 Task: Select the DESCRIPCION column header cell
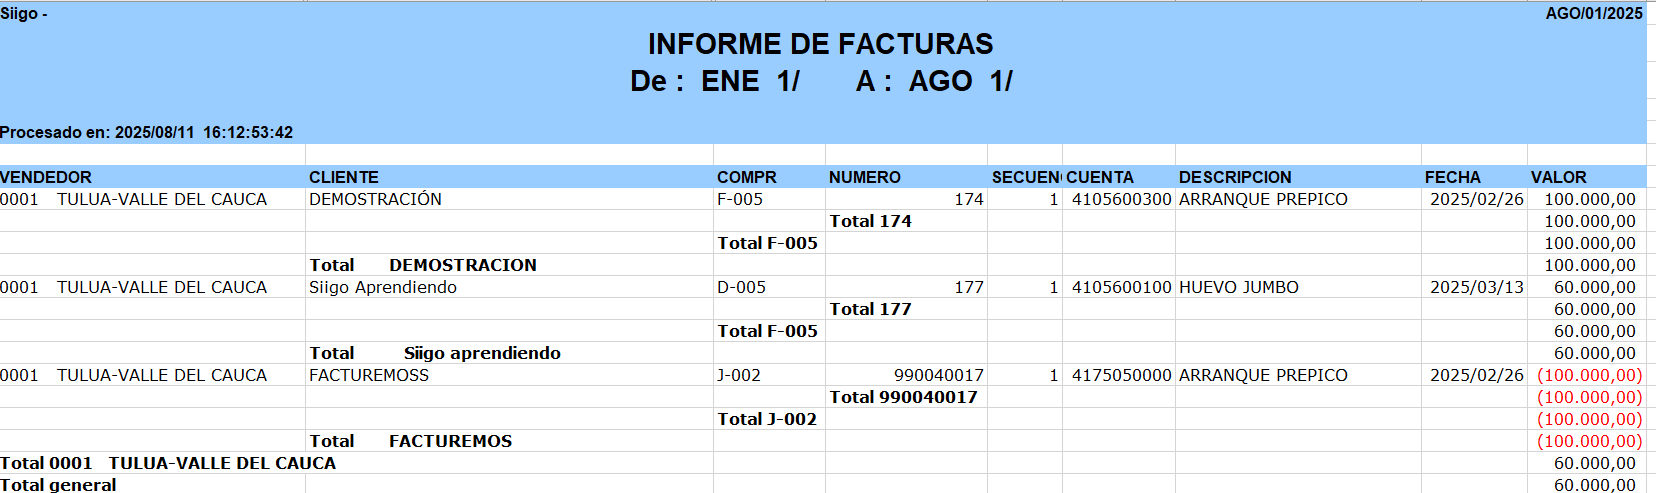(x=1235, y=177)
